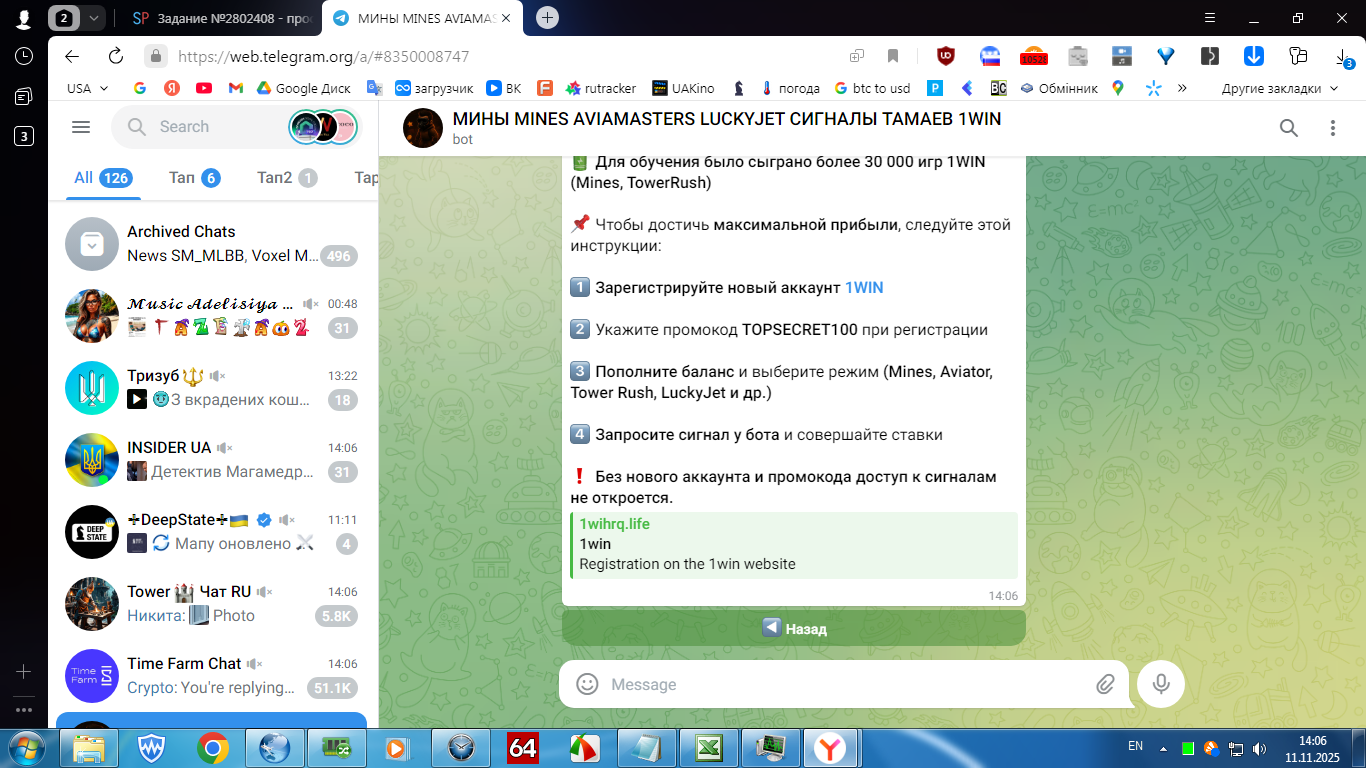View Telegram stories avatars
Viewport: 1366px width, 768px height.
coord(323,127)
